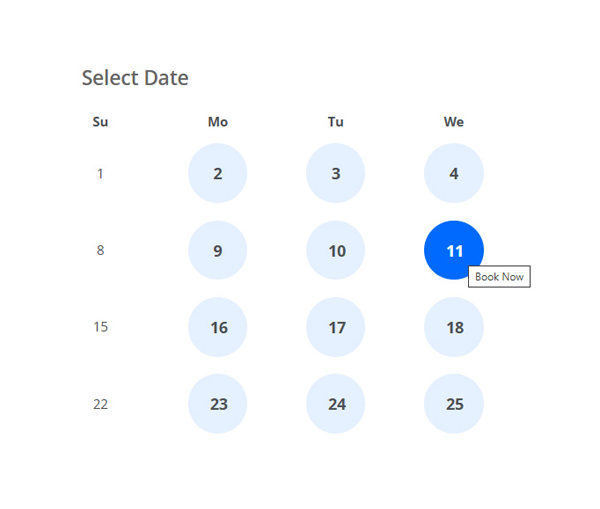Click Sunday date 1
600x509 pixels.
100,174
